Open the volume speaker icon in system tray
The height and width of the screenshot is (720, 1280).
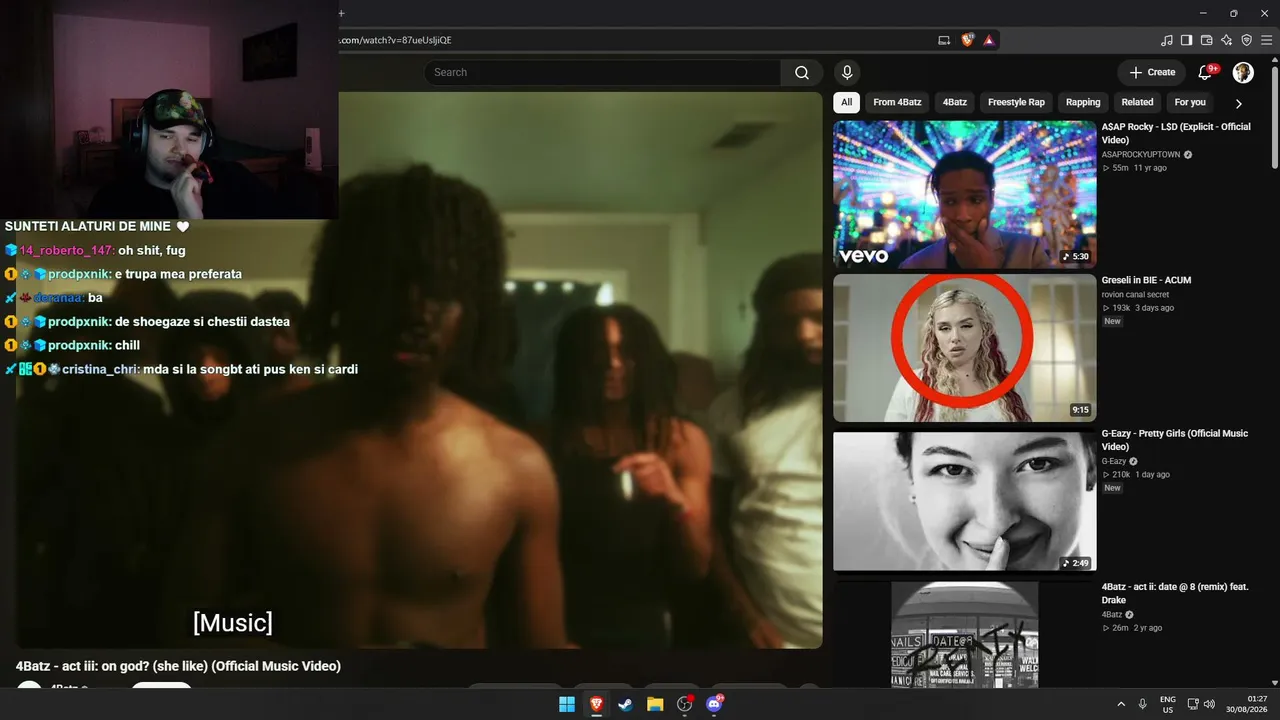coord(1210,704)
